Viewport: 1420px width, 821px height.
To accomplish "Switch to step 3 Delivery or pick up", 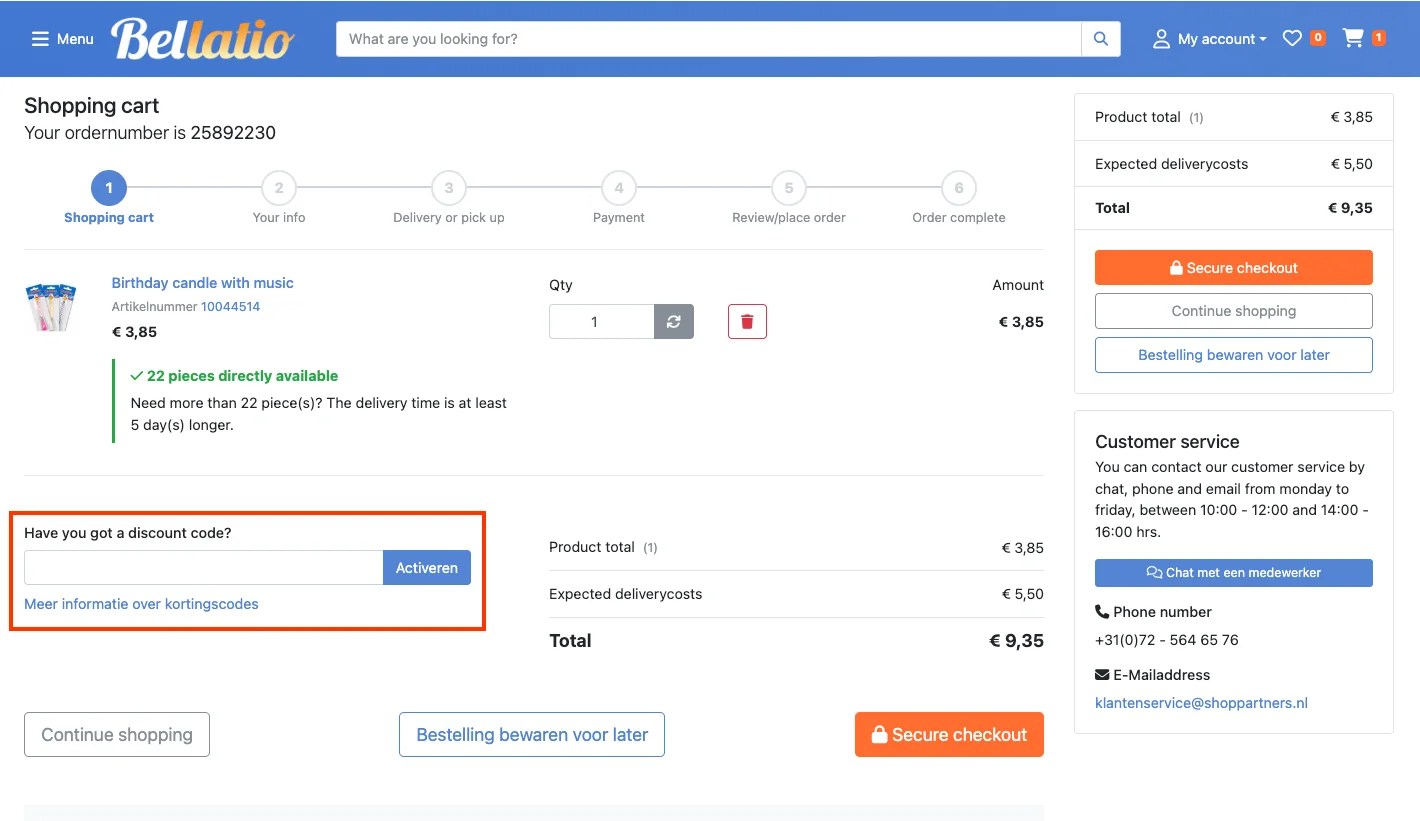I will pyautogui.click(x=448, y=188).
